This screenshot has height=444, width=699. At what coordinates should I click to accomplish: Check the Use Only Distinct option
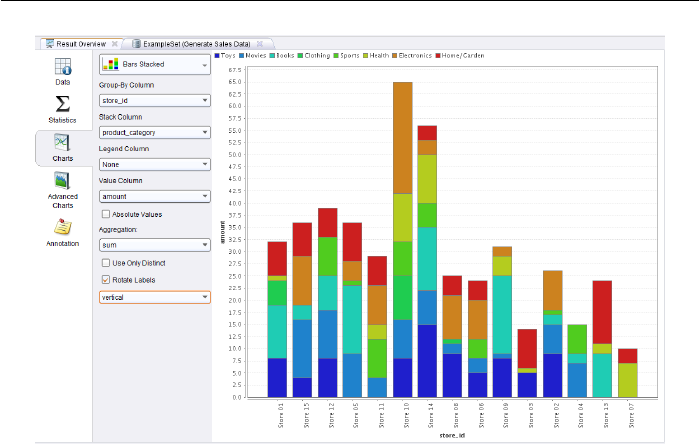tap(106, 262)
